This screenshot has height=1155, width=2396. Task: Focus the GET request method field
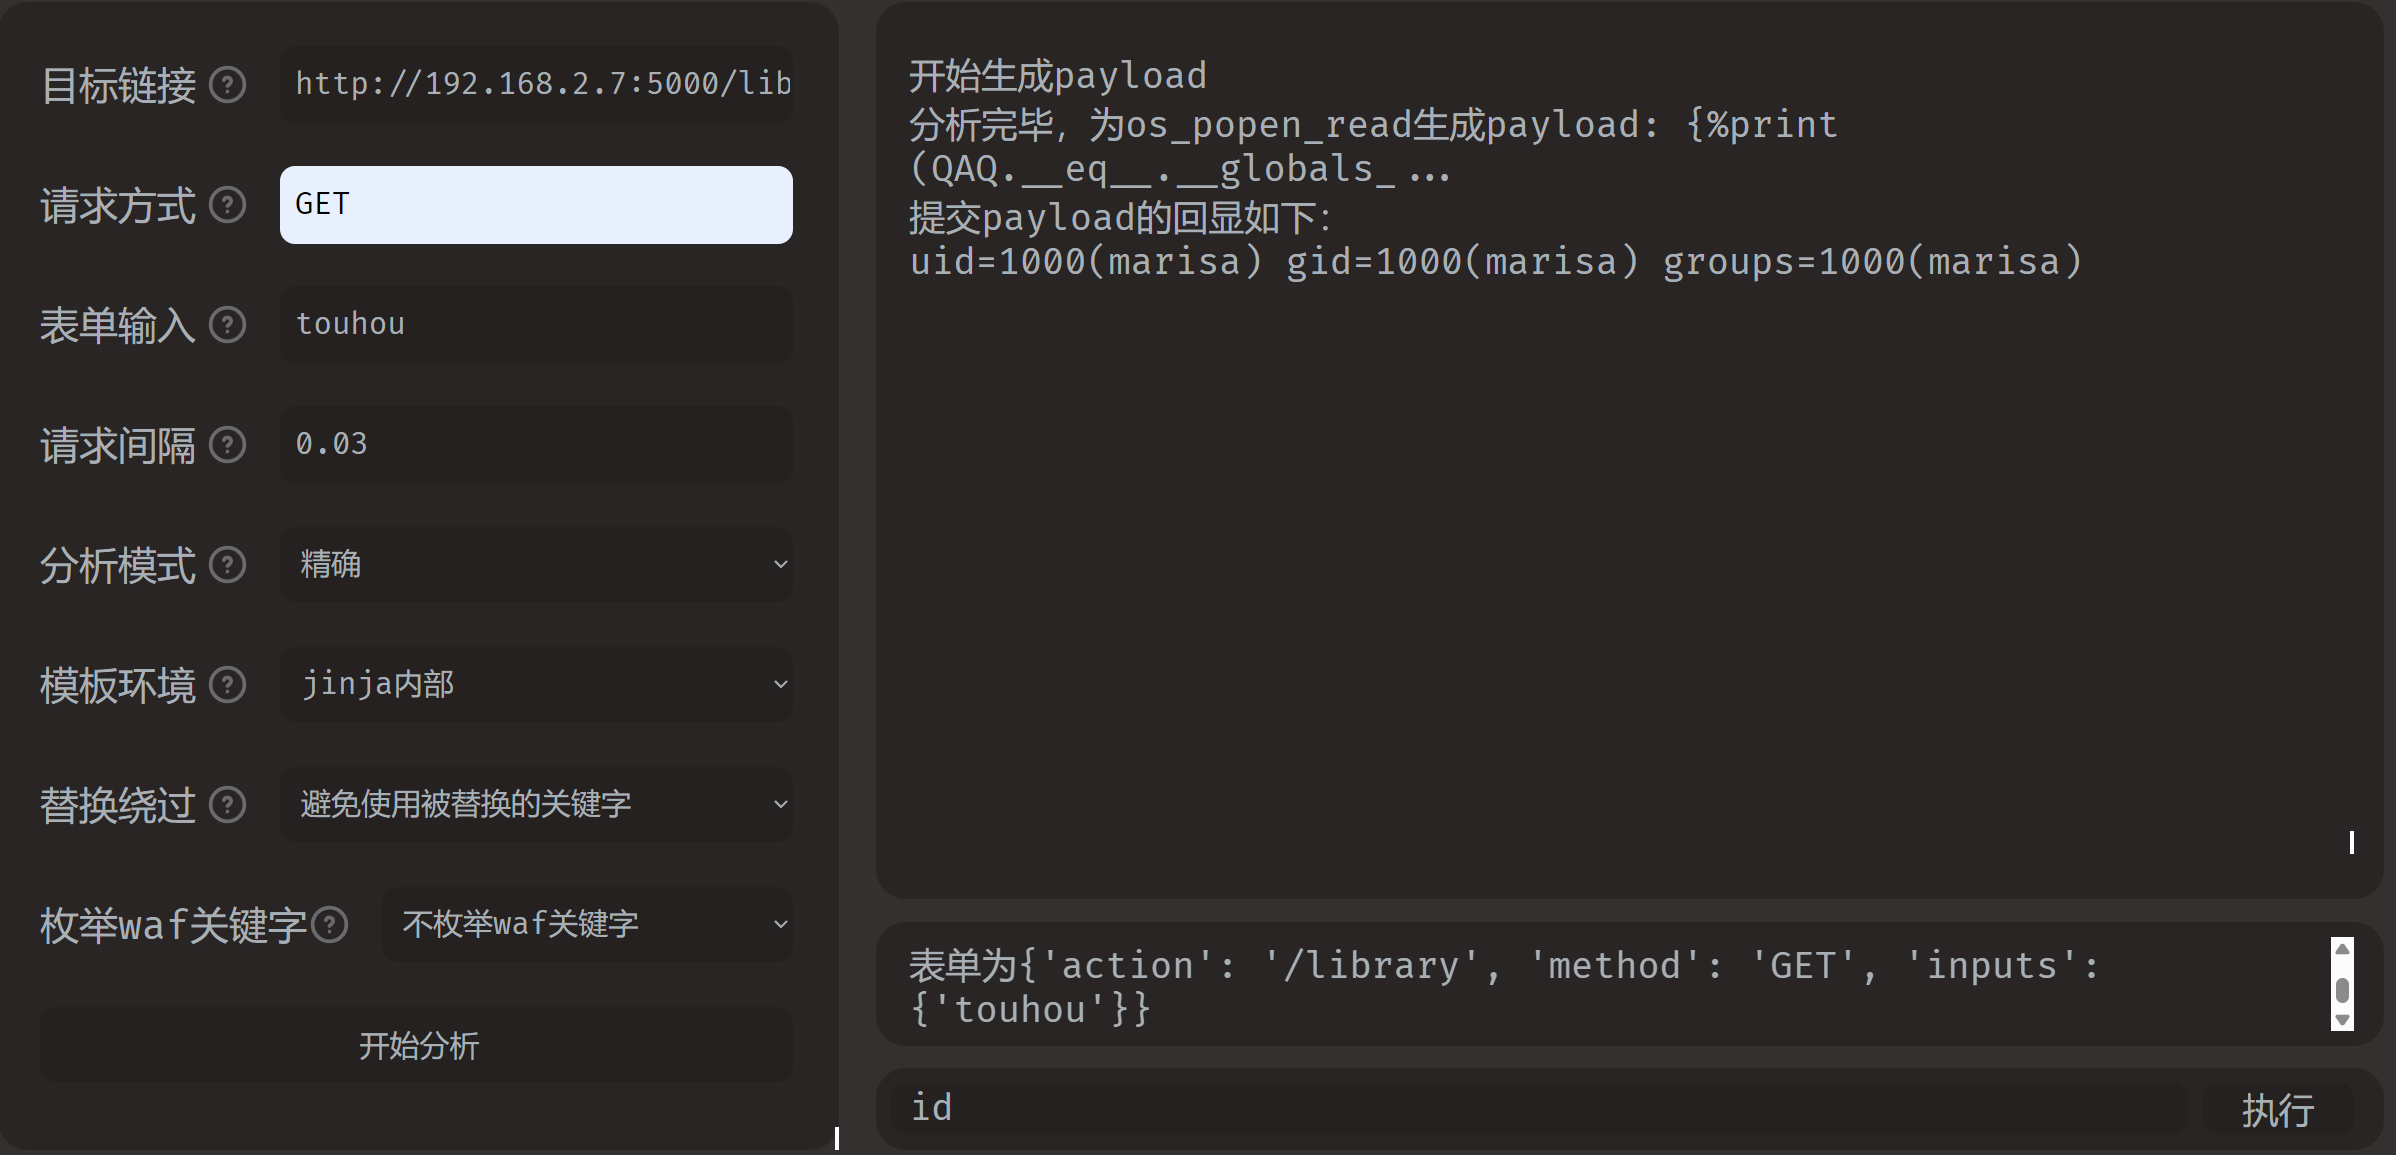(x=536, y=205)
